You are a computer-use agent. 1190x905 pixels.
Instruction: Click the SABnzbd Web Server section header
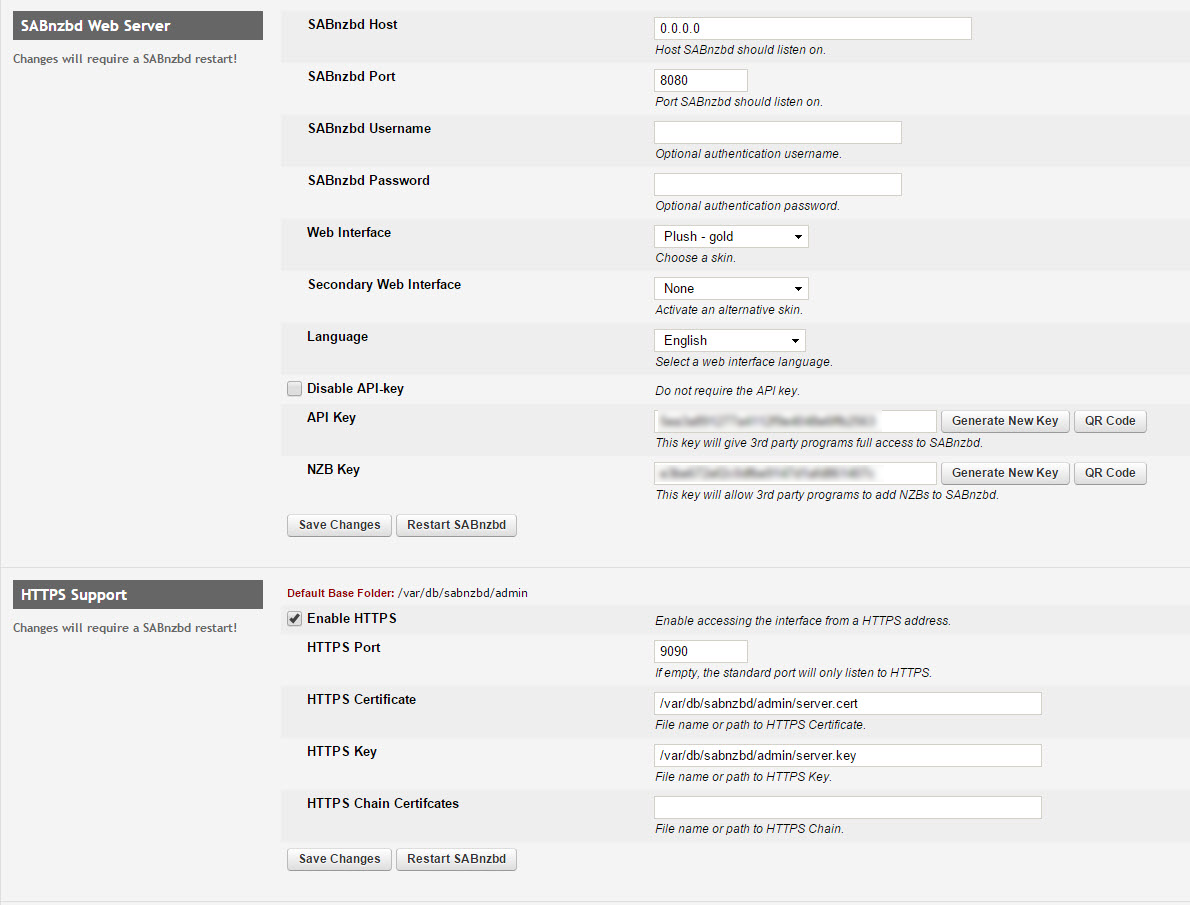tap(138, 26)
